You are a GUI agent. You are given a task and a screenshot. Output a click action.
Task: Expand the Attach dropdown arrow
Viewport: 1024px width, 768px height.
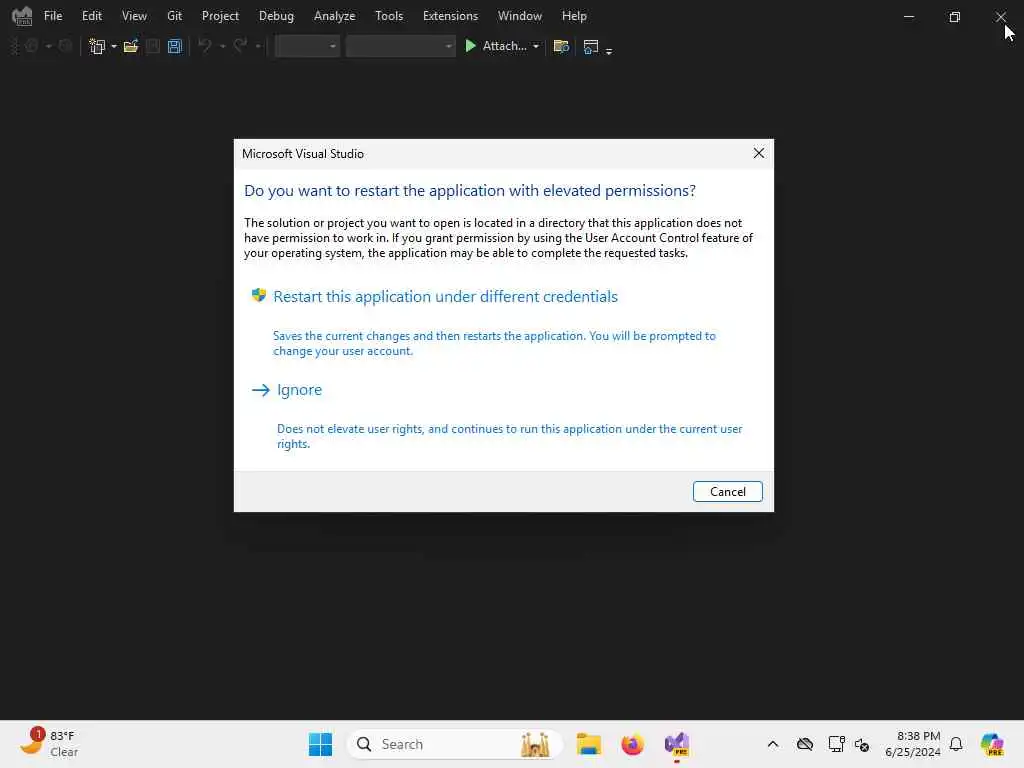[x=536, y=46]
